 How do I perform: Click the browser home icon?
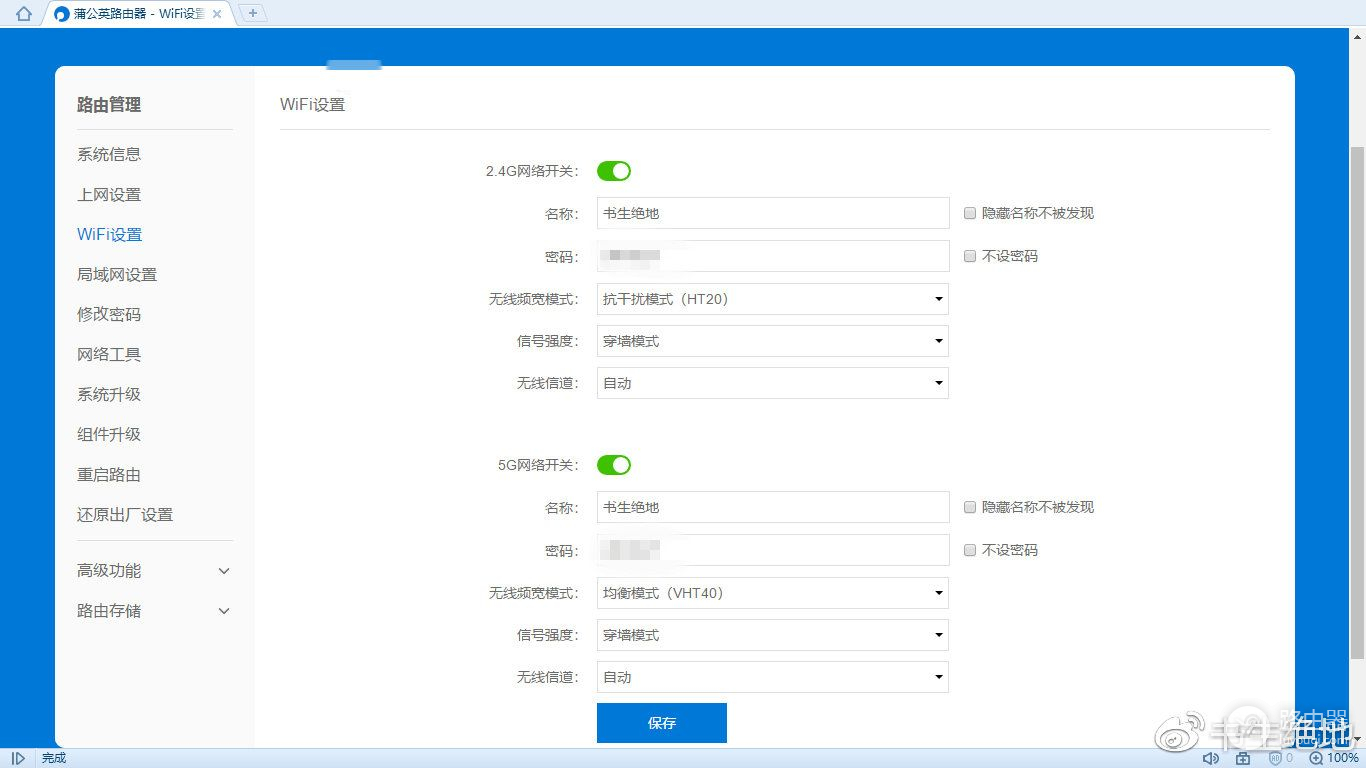coord(24,14)
